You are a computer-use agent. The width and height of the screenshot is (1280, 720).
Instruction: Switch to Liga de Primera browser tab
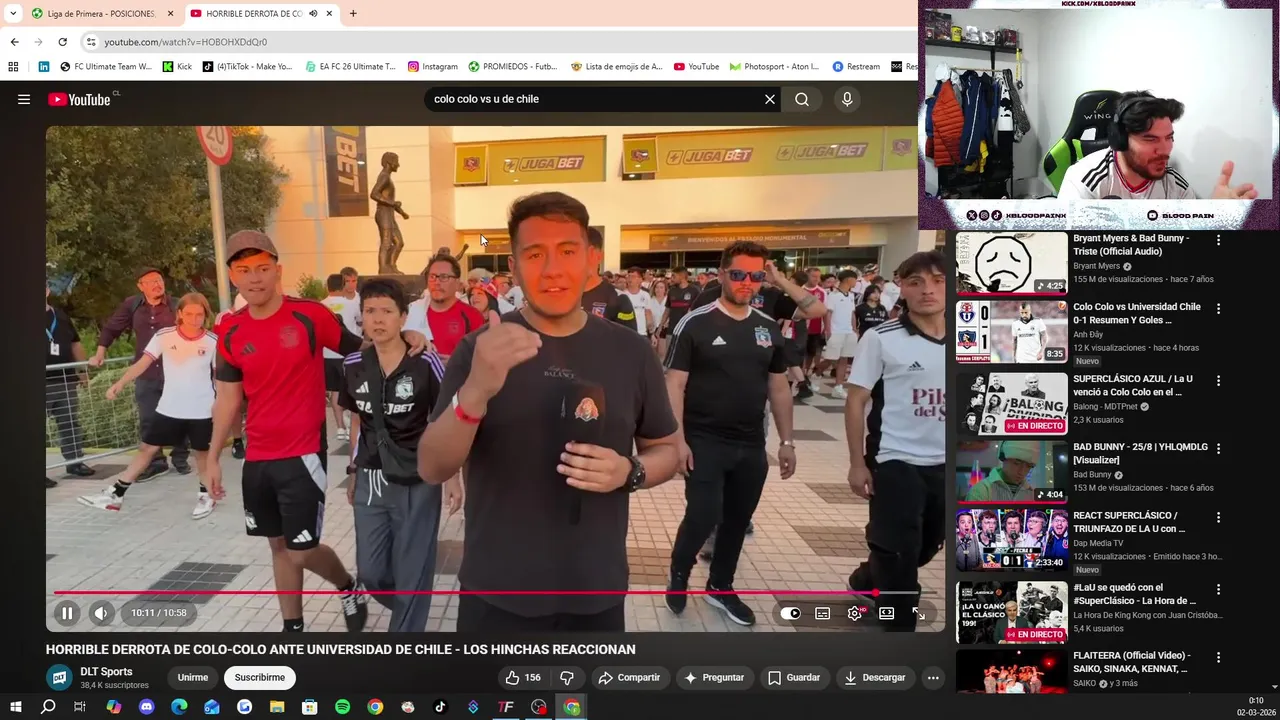click(x=102, y=14)
